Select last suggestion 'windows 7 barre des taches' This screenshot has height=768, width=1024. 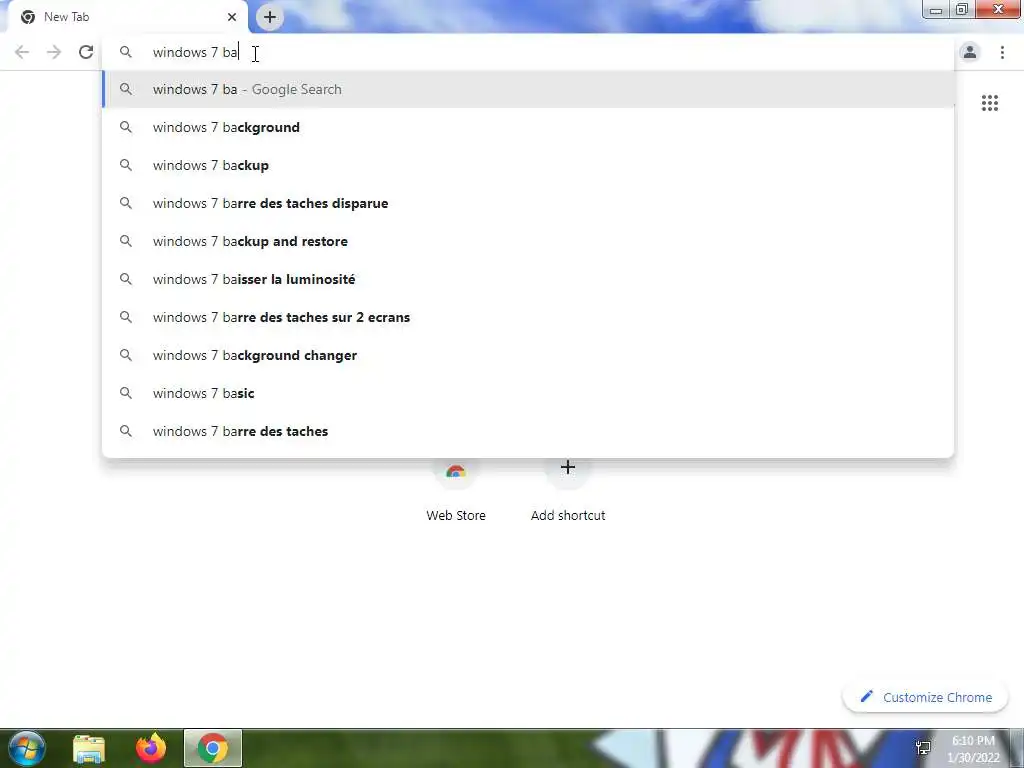click(x=528, y=431)
